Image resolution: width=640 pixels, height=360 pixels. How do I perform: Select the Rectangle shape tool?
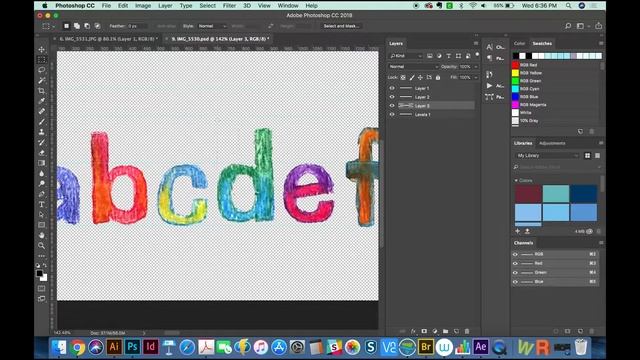point(42,225)
